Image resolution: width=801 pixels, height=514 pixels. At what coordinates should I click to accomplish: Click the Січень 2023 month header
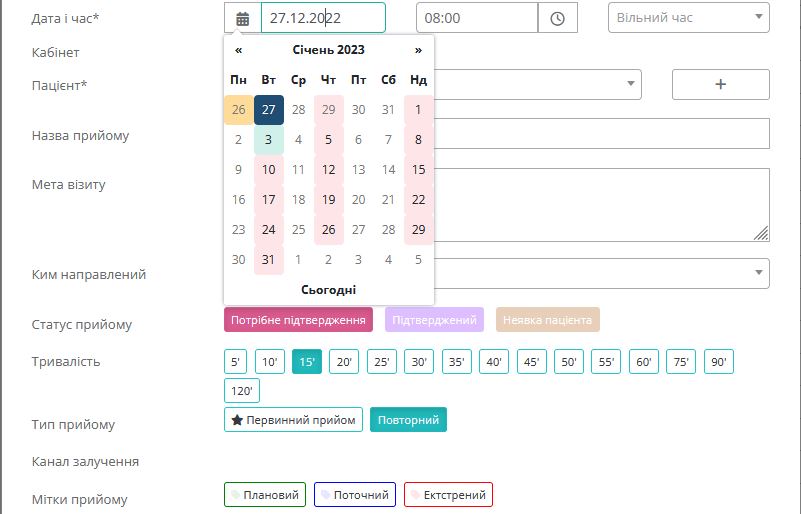pos(328,50)
